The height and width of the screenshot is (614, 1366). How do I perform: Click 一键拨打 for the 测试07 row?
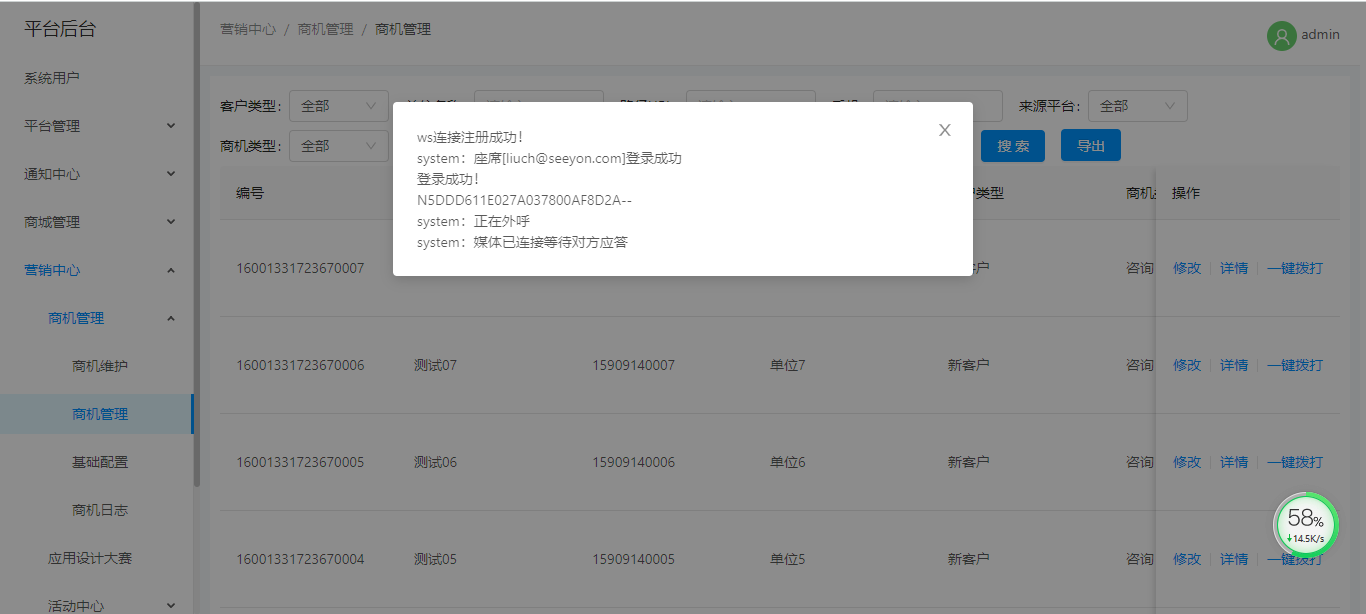[x=1295, y=365]
